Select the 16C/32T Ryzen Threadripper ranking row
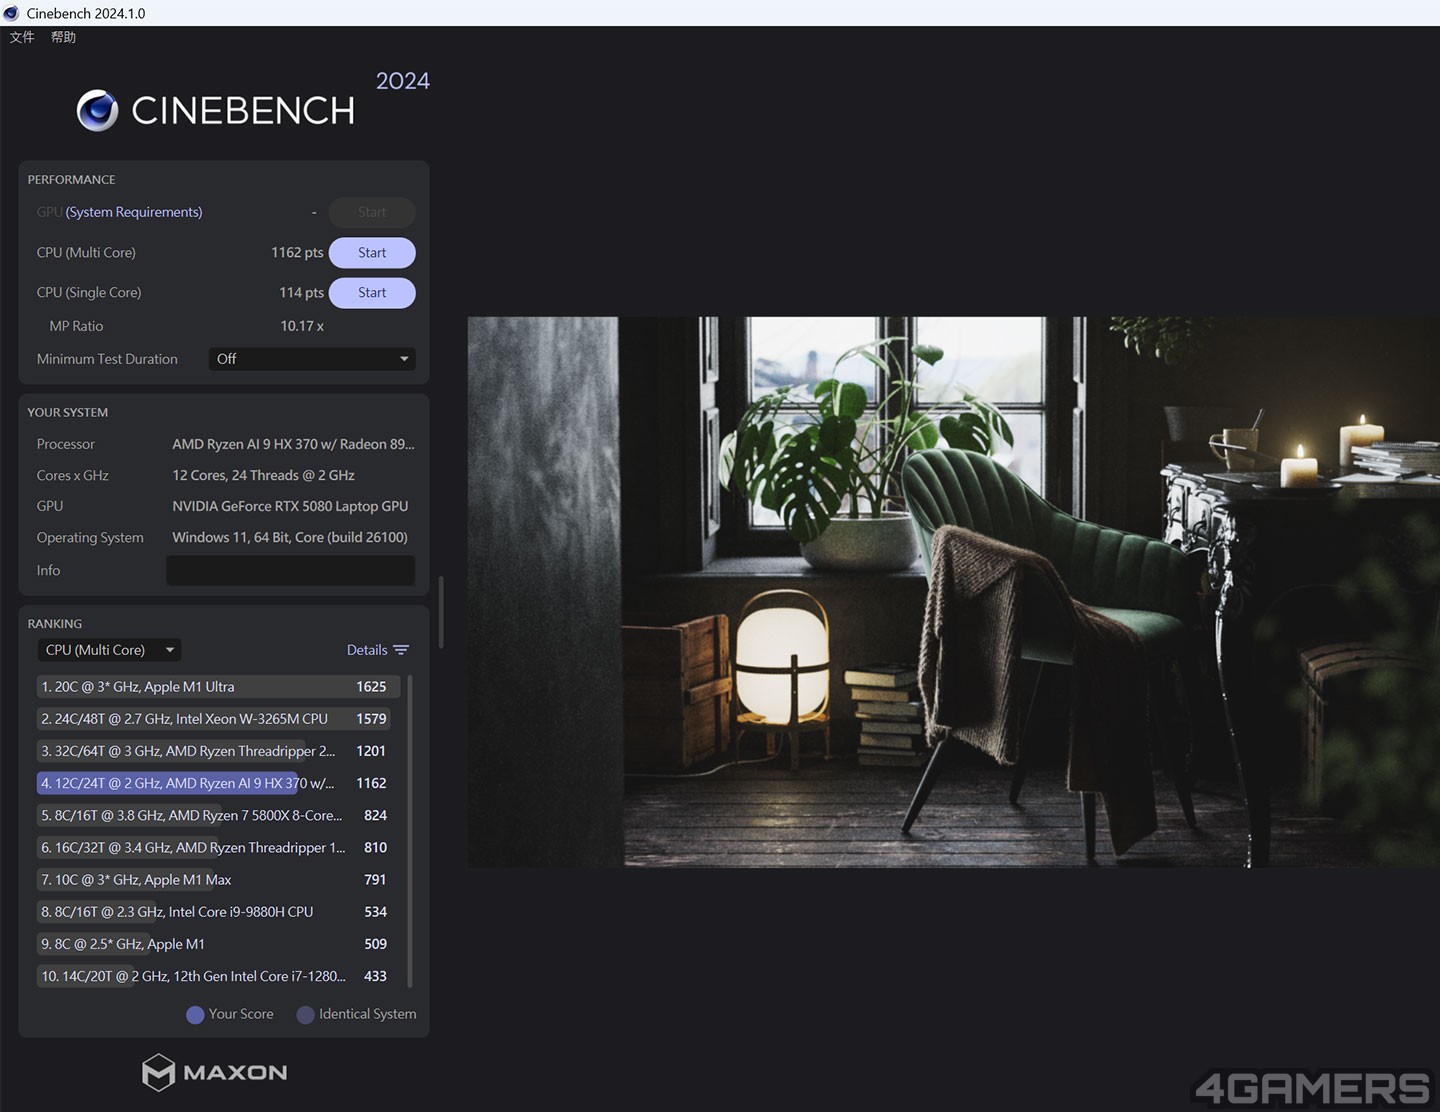 (218, 847)
